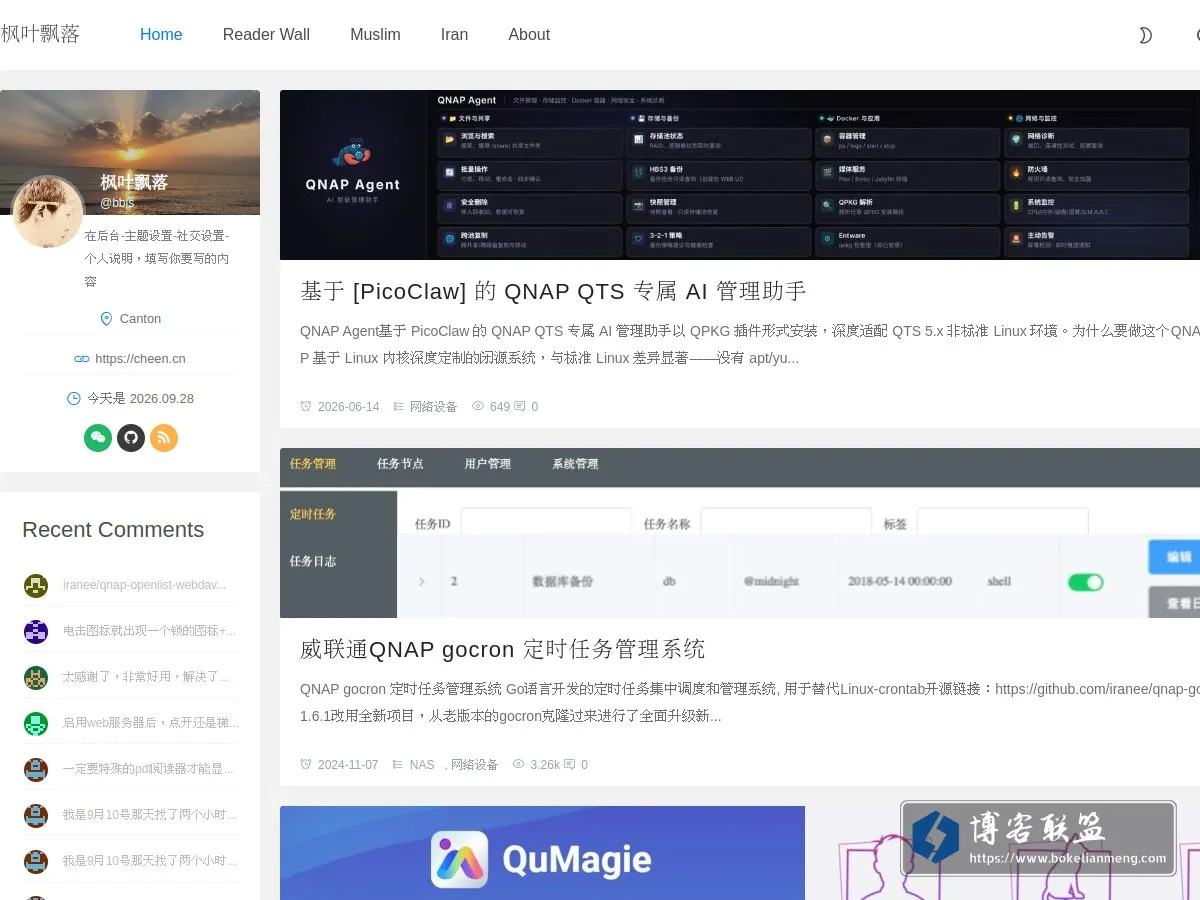
Task: Click the @bbis username in profile card
Action: pyautogui.click(x=117, y=203)
